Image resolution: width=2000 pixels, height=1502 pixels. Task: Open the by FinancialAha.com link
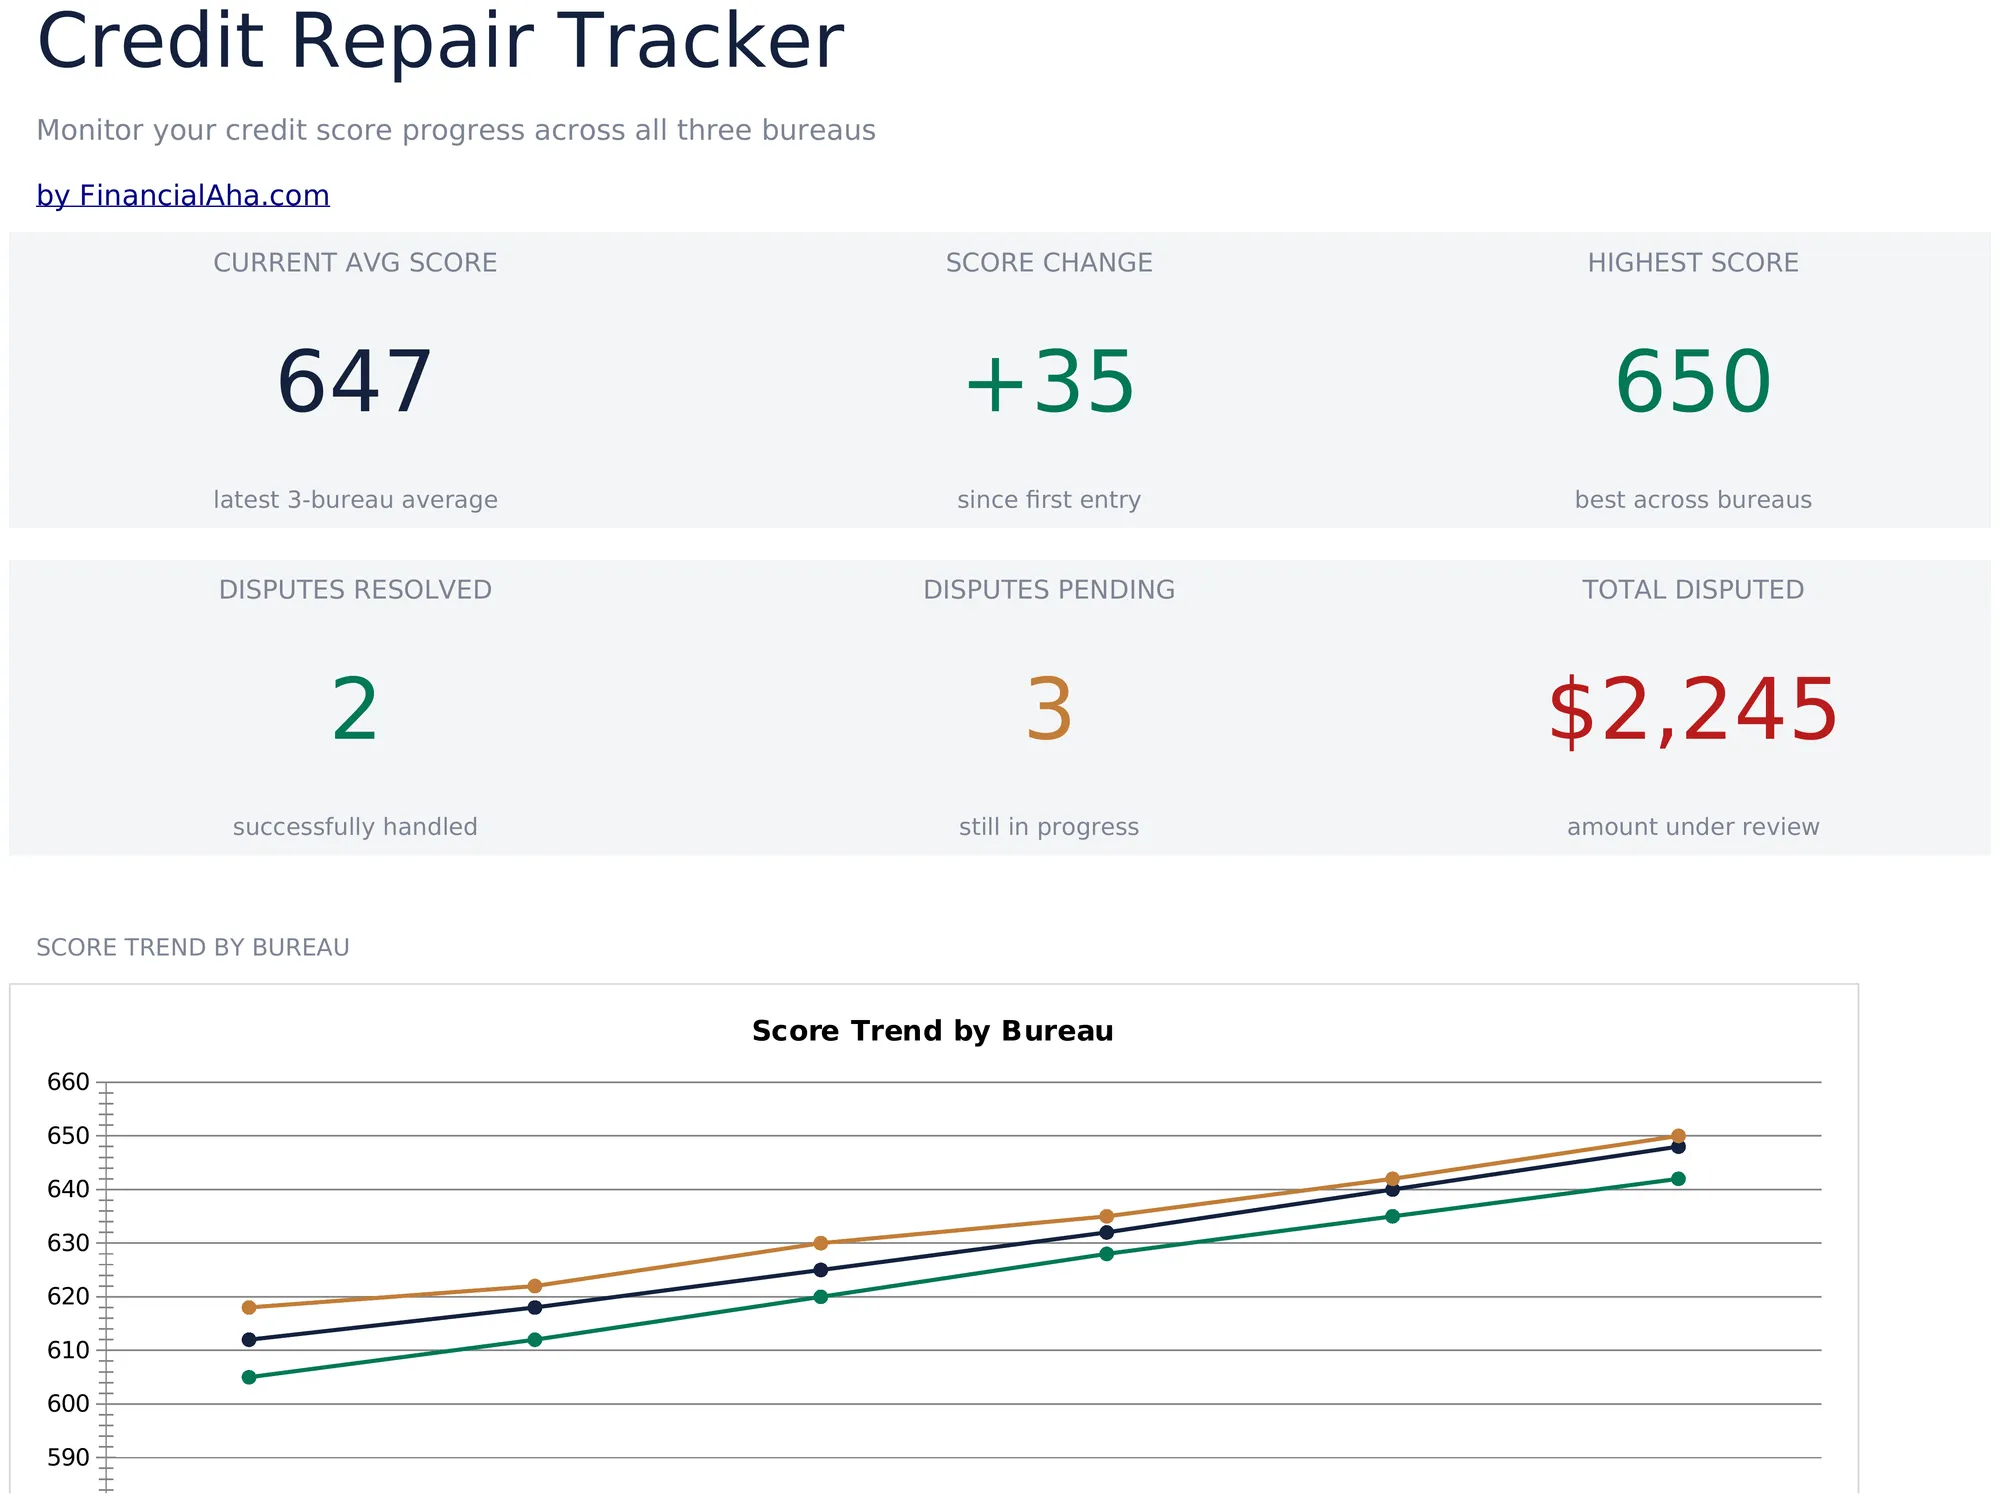point(183,195)
